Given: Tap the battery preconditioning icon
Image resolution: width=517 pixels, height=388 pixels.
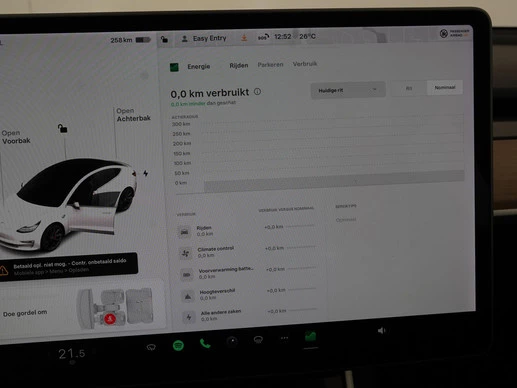Looking at the screenshot, I should pyautogui.click(x=187, y=275).
